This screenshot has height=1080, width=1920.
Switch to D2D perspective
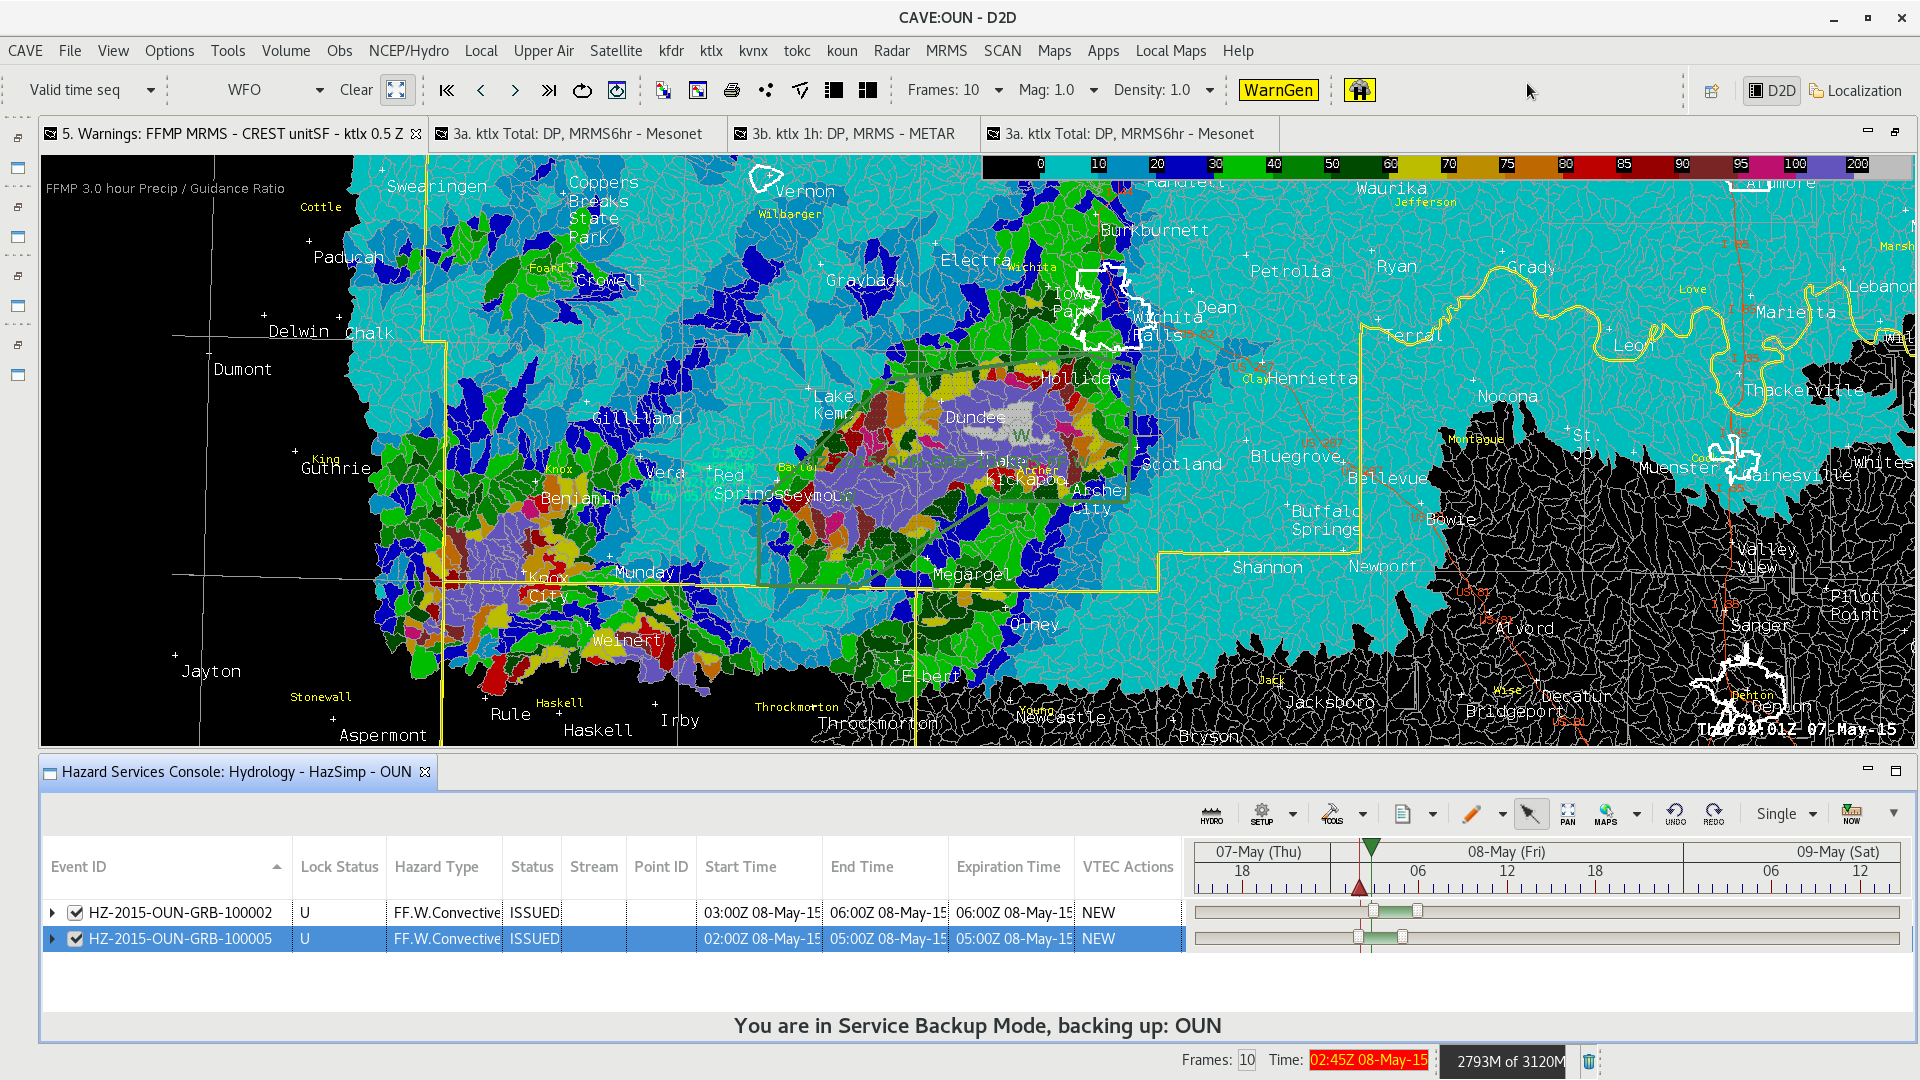click(x=1772, y=90)
